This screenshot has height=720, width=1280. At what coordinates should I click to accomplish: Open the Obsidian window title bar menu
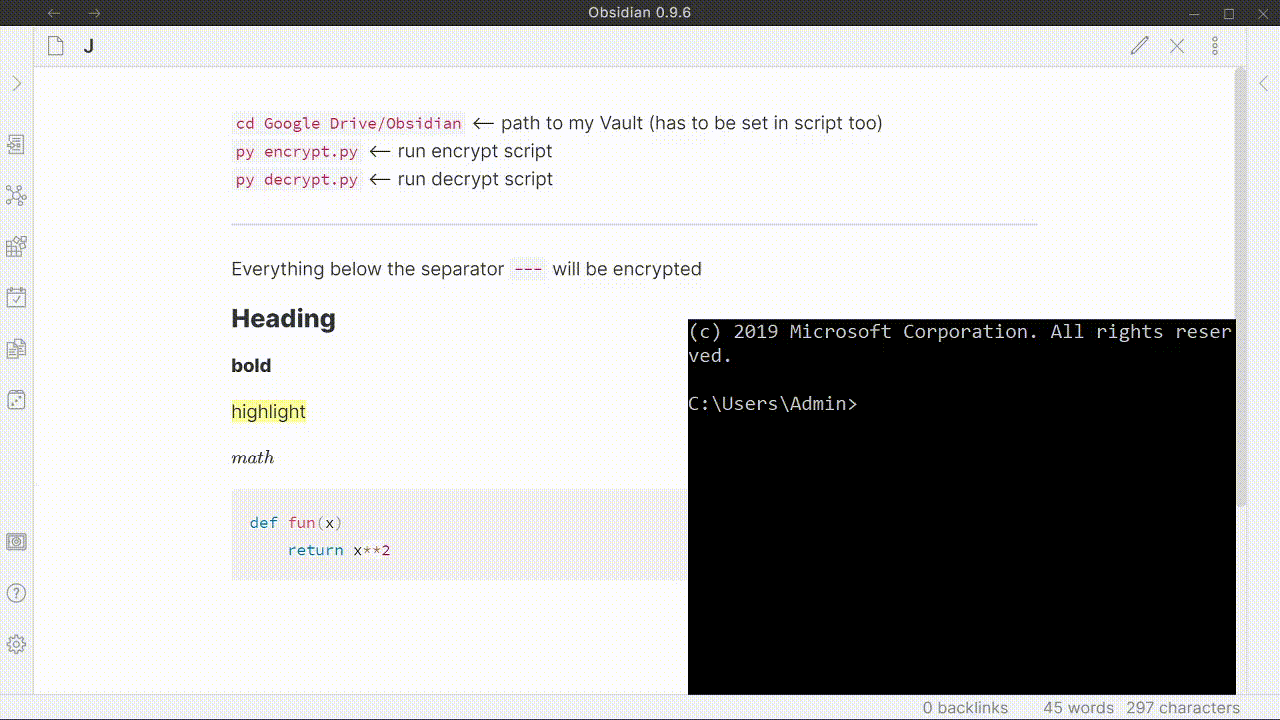coord(640,13)
